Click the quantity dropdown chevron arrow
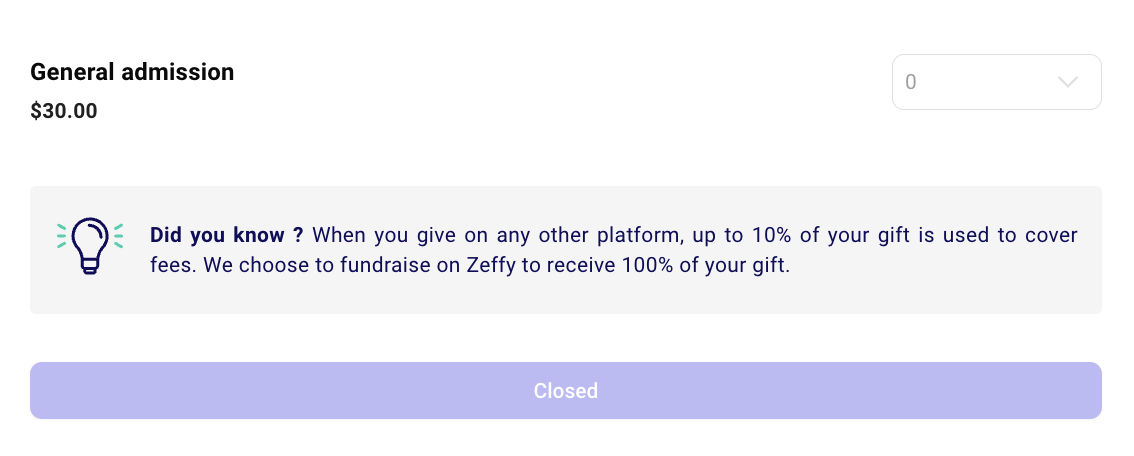The height and width of the screenshot is (456, 1134). 1068,82
